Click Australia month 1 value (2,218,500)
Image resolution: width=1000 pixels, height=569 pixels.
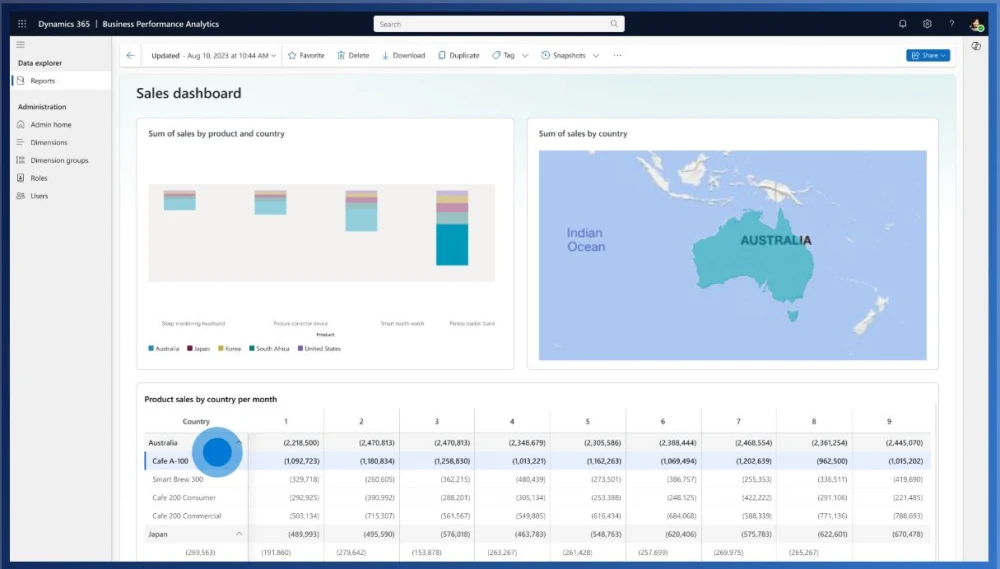[301, 442]
